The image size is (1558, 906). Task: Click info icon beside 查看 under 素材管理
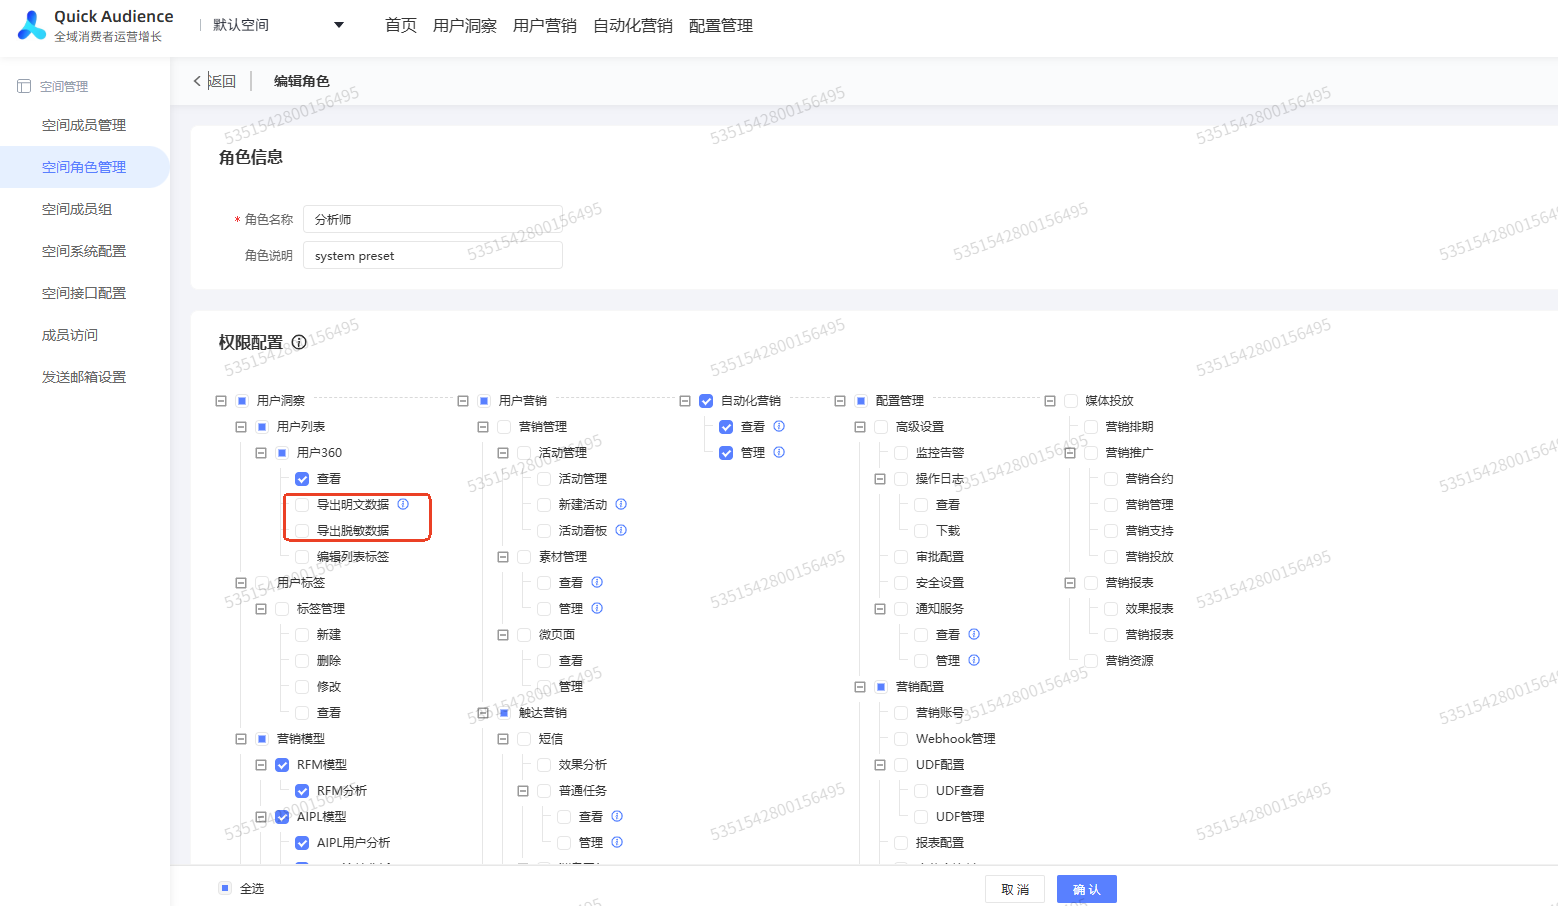click(x=597, y=582)
